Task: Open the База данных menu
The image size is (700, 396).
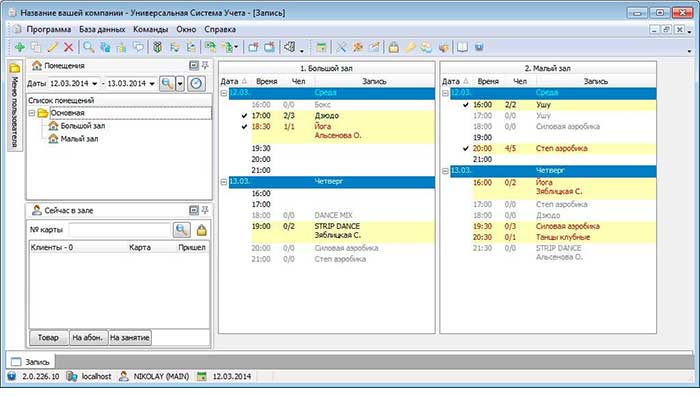Action: (x=102, y=29)
